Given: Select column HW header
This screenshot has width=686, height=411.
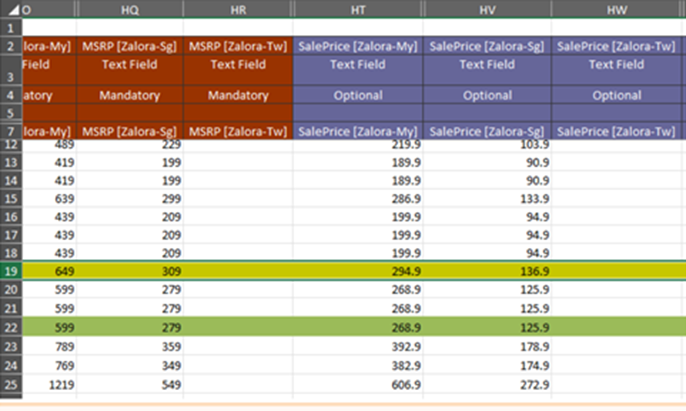Looking at the screenshot, I should tap(616, 9).
